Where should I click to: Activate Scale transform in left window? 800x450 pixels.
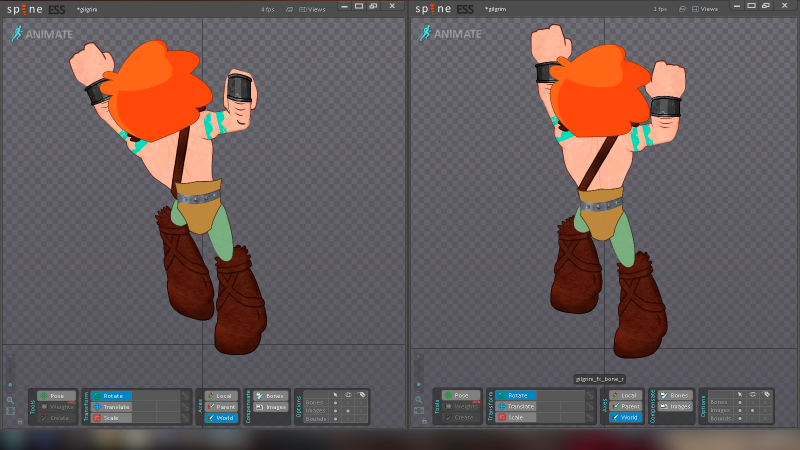coord(111,418)
